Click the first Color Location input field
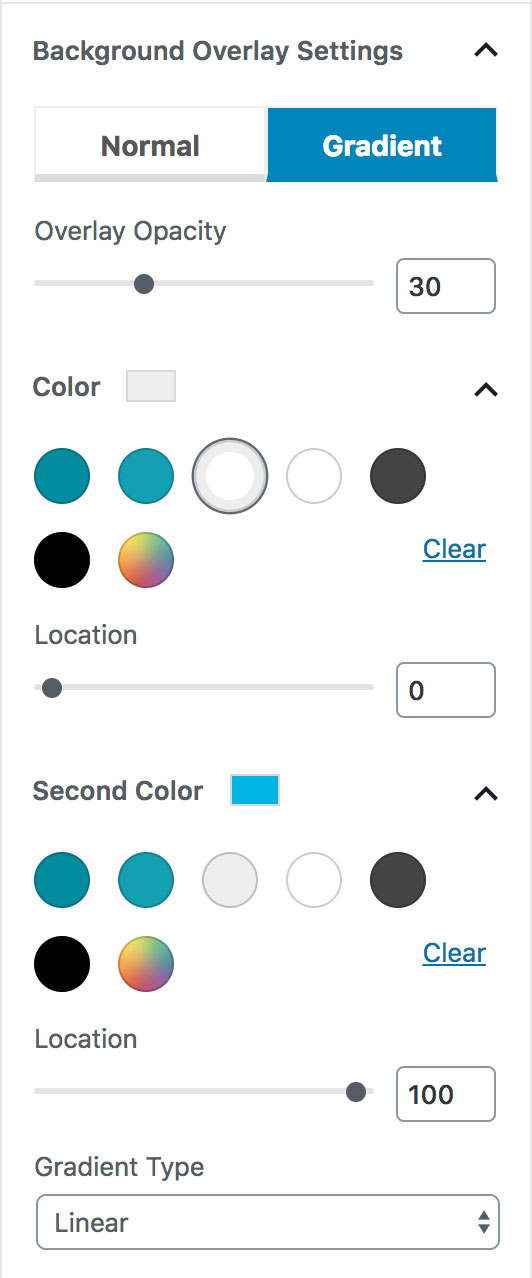 tap(446, 690)
